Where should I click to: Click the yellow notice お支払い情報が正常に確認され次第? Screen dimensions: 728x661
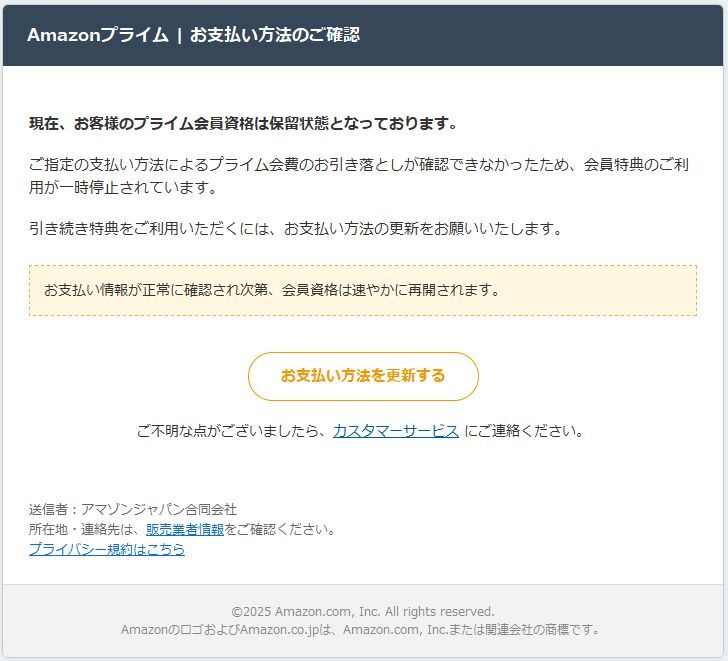363,291
